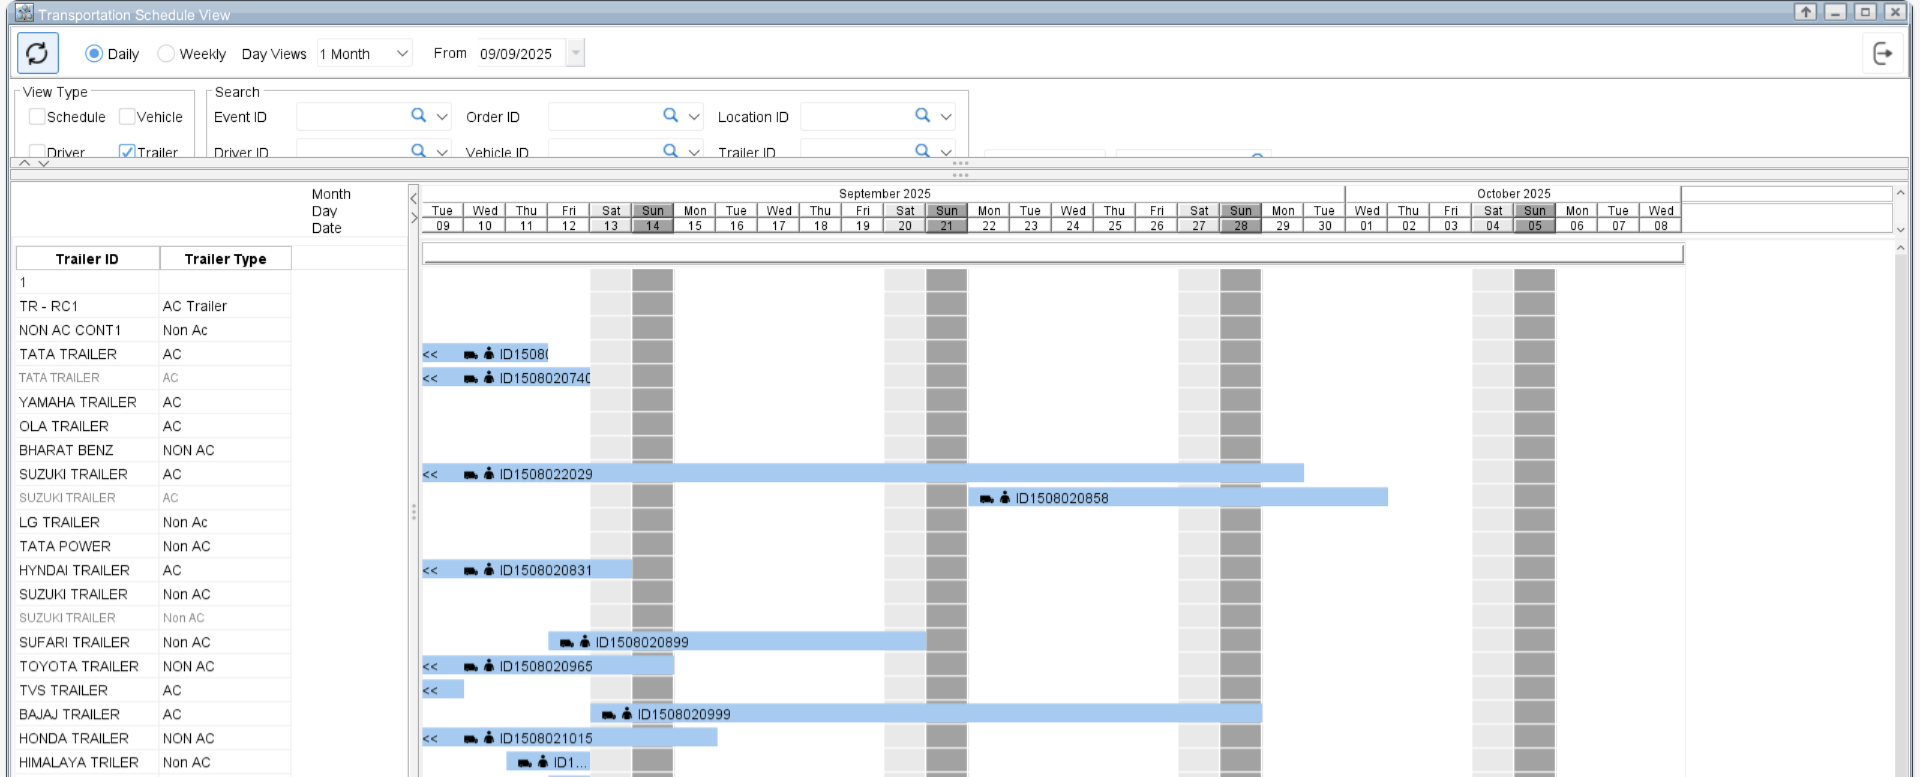The width and height of the screenshot is (1920, 777).
Task: Click driver icon on bar ID1508020999
Action: 627,713
